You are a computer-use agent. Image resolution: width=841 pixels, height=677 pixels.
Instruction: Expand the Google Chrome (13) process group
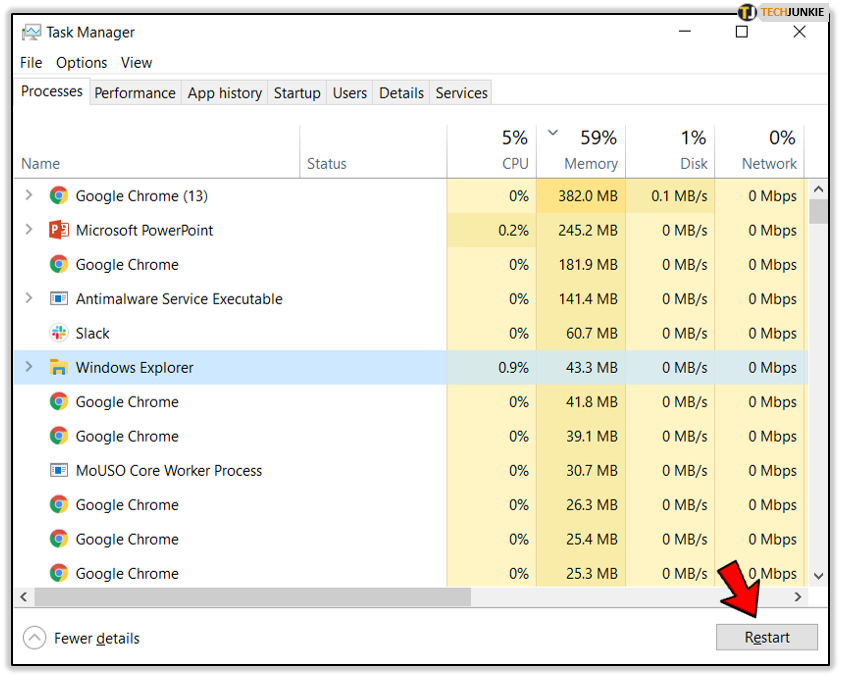click(29, 196)
